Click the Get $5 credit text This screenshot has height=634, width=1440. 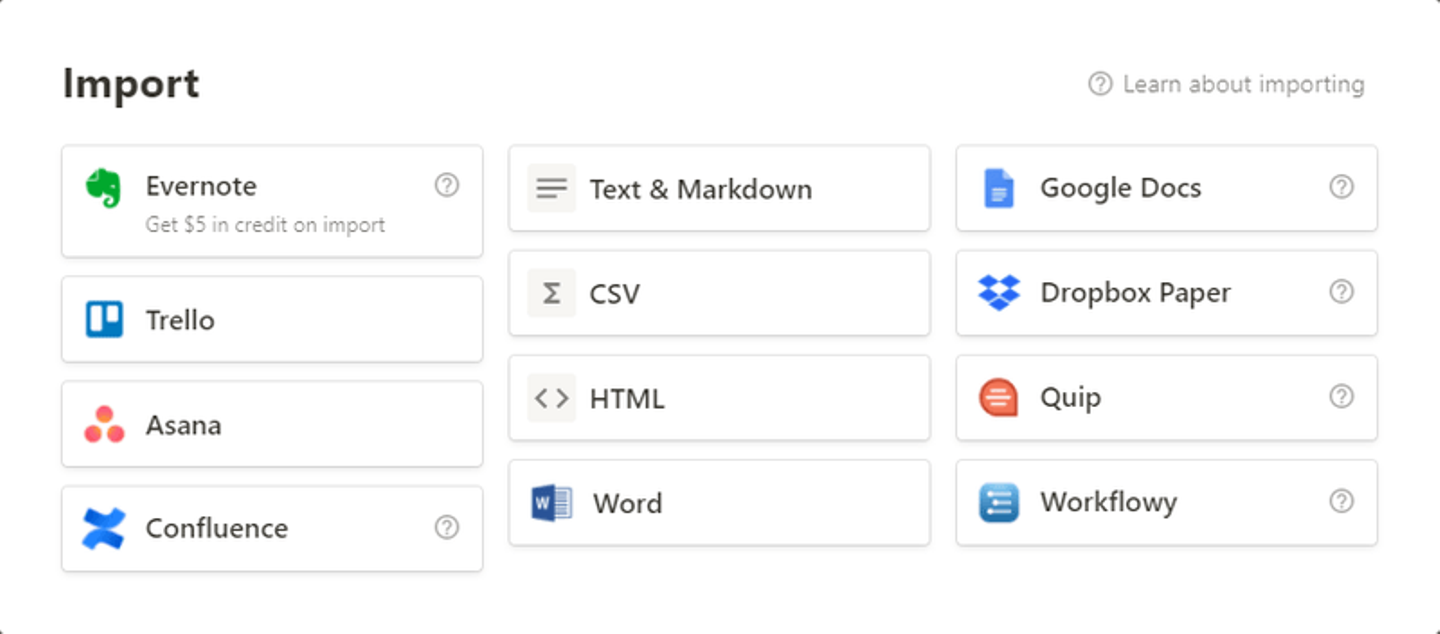pyautogui.click(x=265, y=225)
